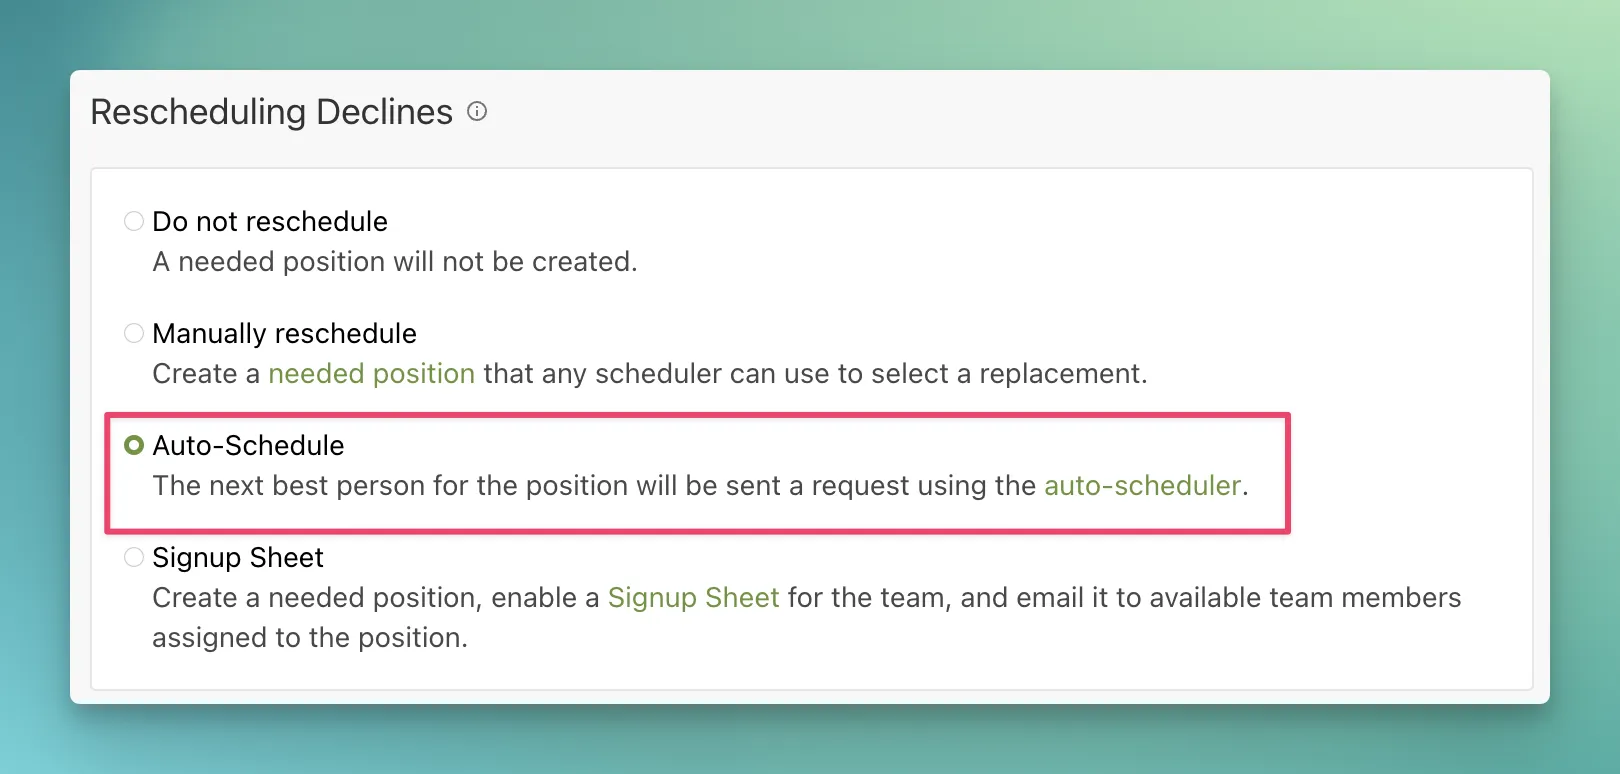Click the Do not reschedule label text
The width and height of the screenshot is (1620, 774).
tap(270, 221)
